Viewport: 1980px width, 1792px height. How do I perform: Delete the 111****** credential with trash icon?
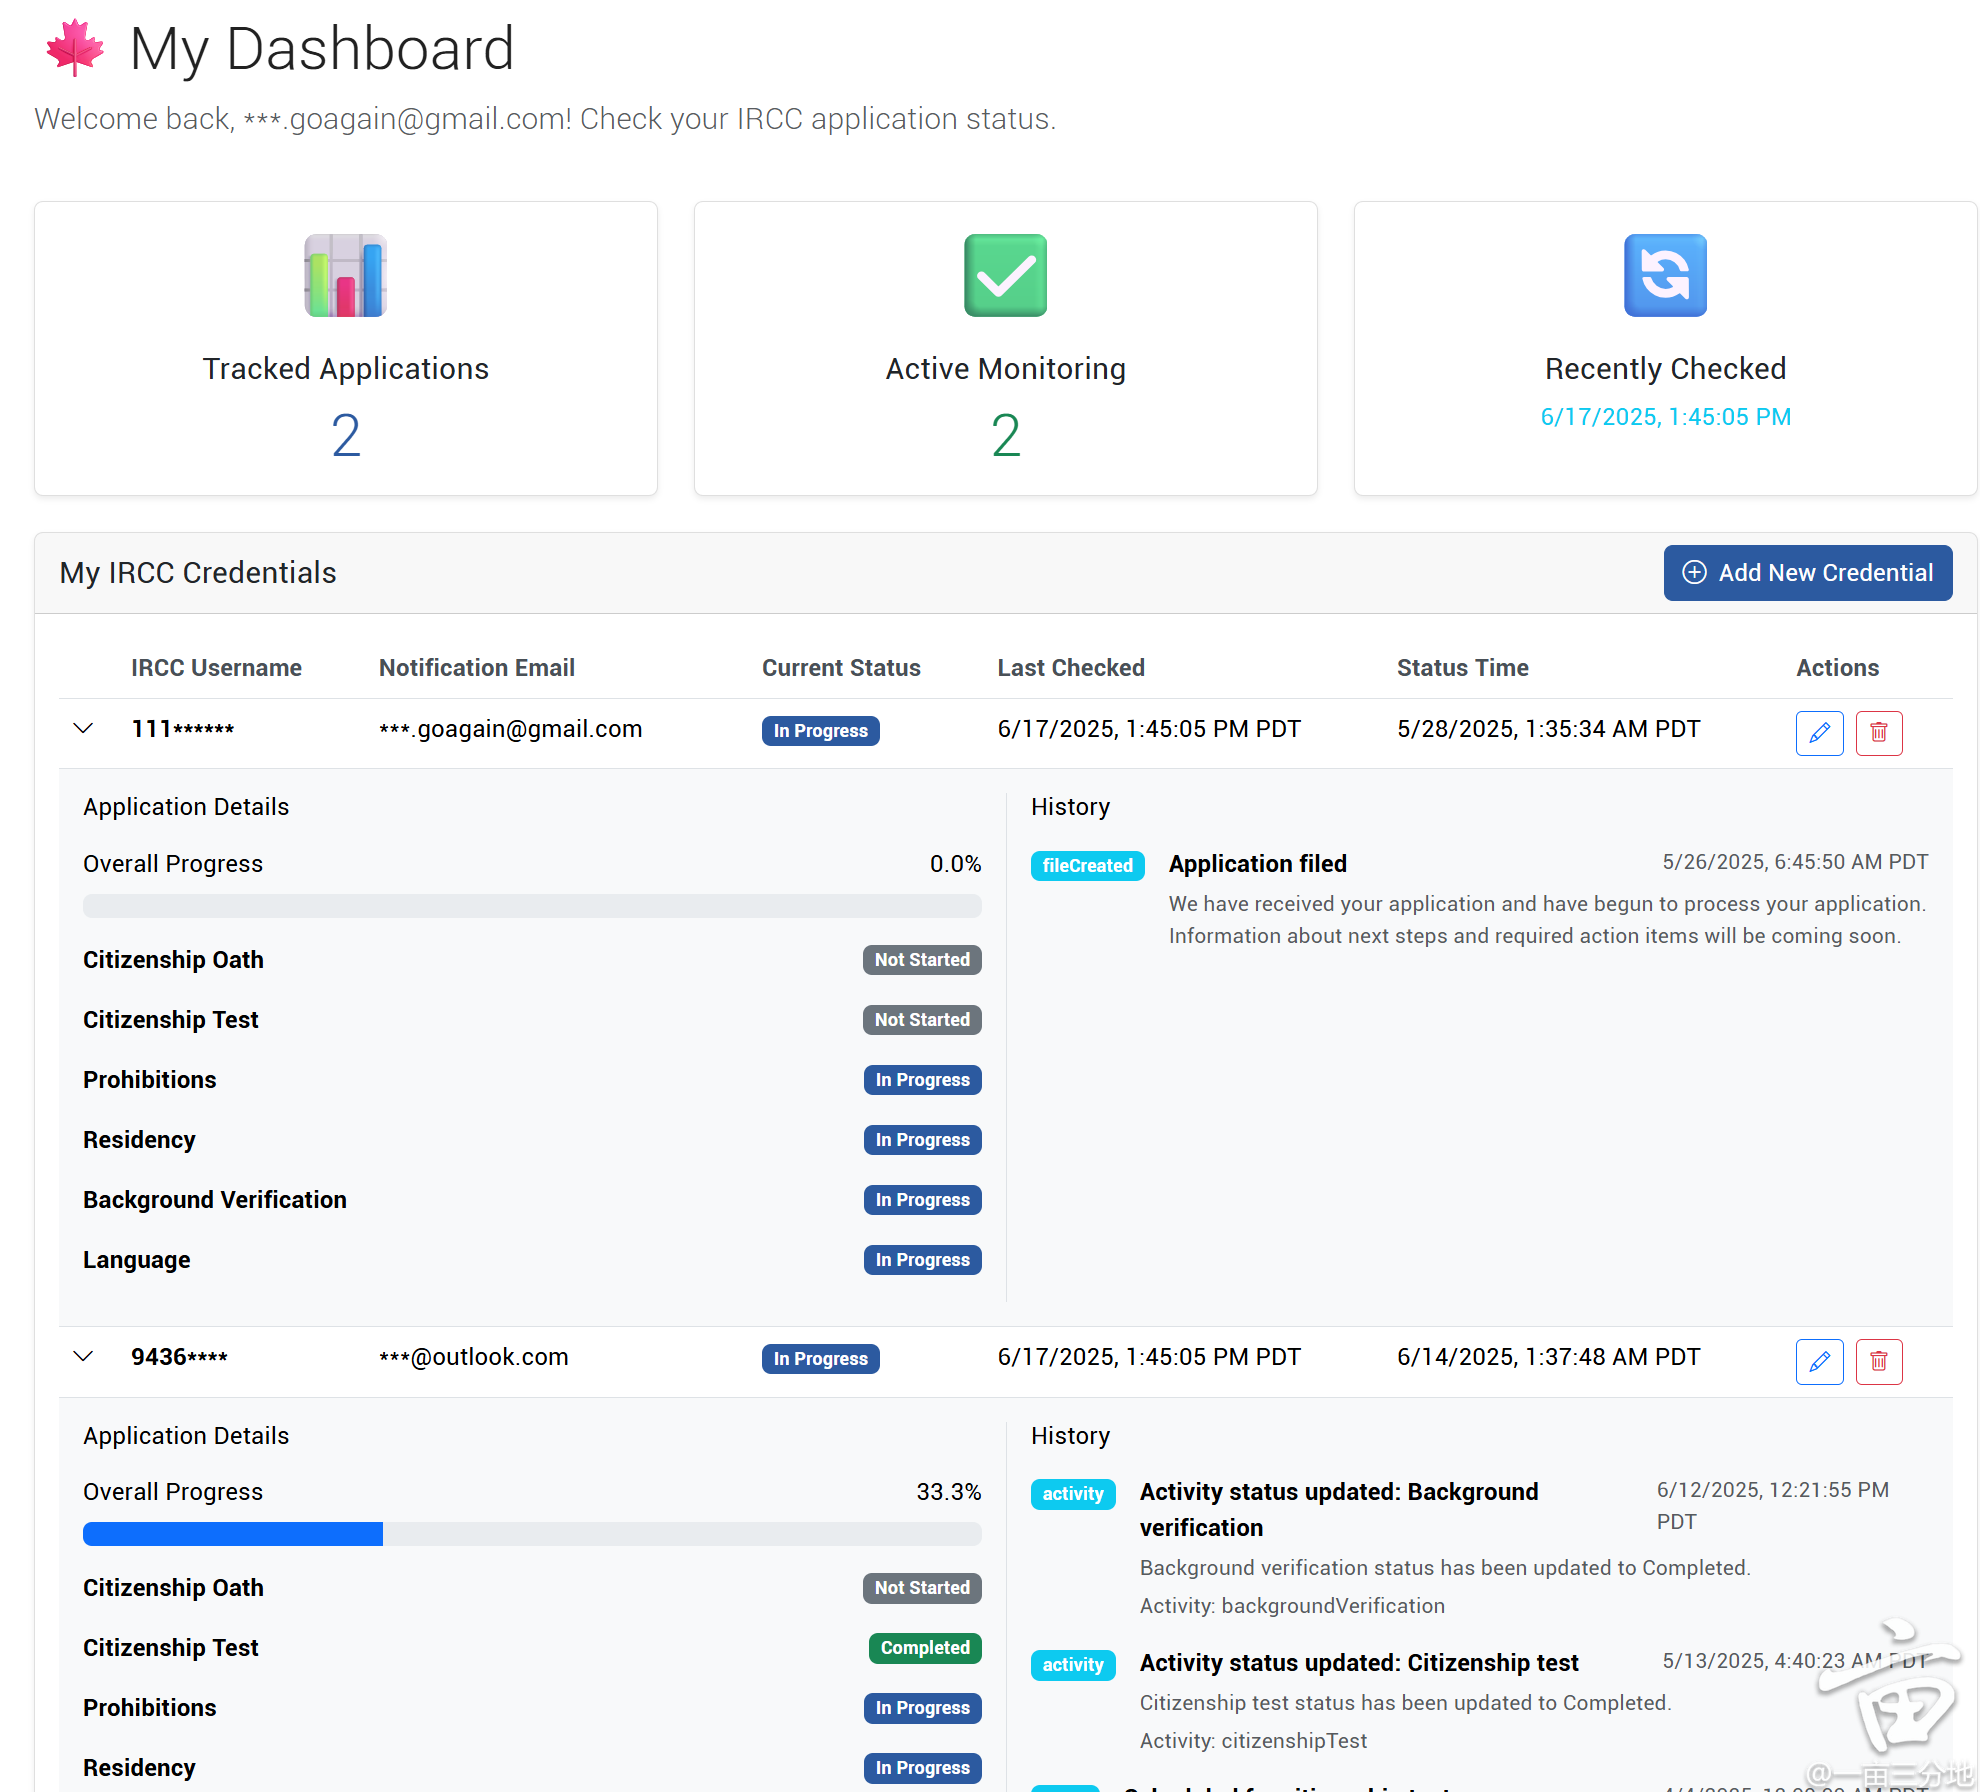(1878, 733)
